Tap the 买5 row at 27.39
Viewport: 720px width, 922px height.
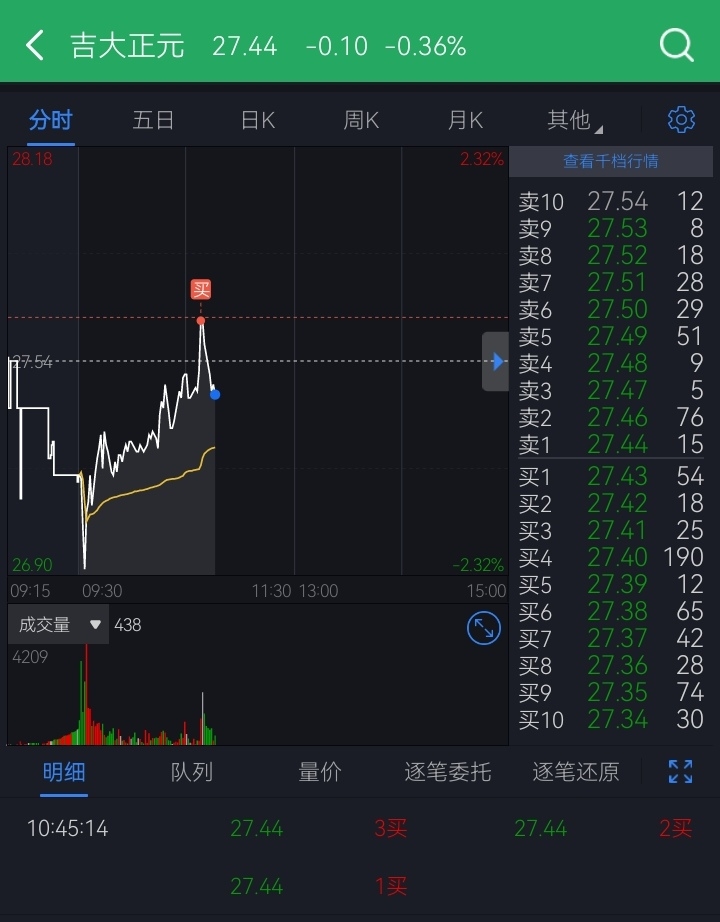(x=611, y=584)
